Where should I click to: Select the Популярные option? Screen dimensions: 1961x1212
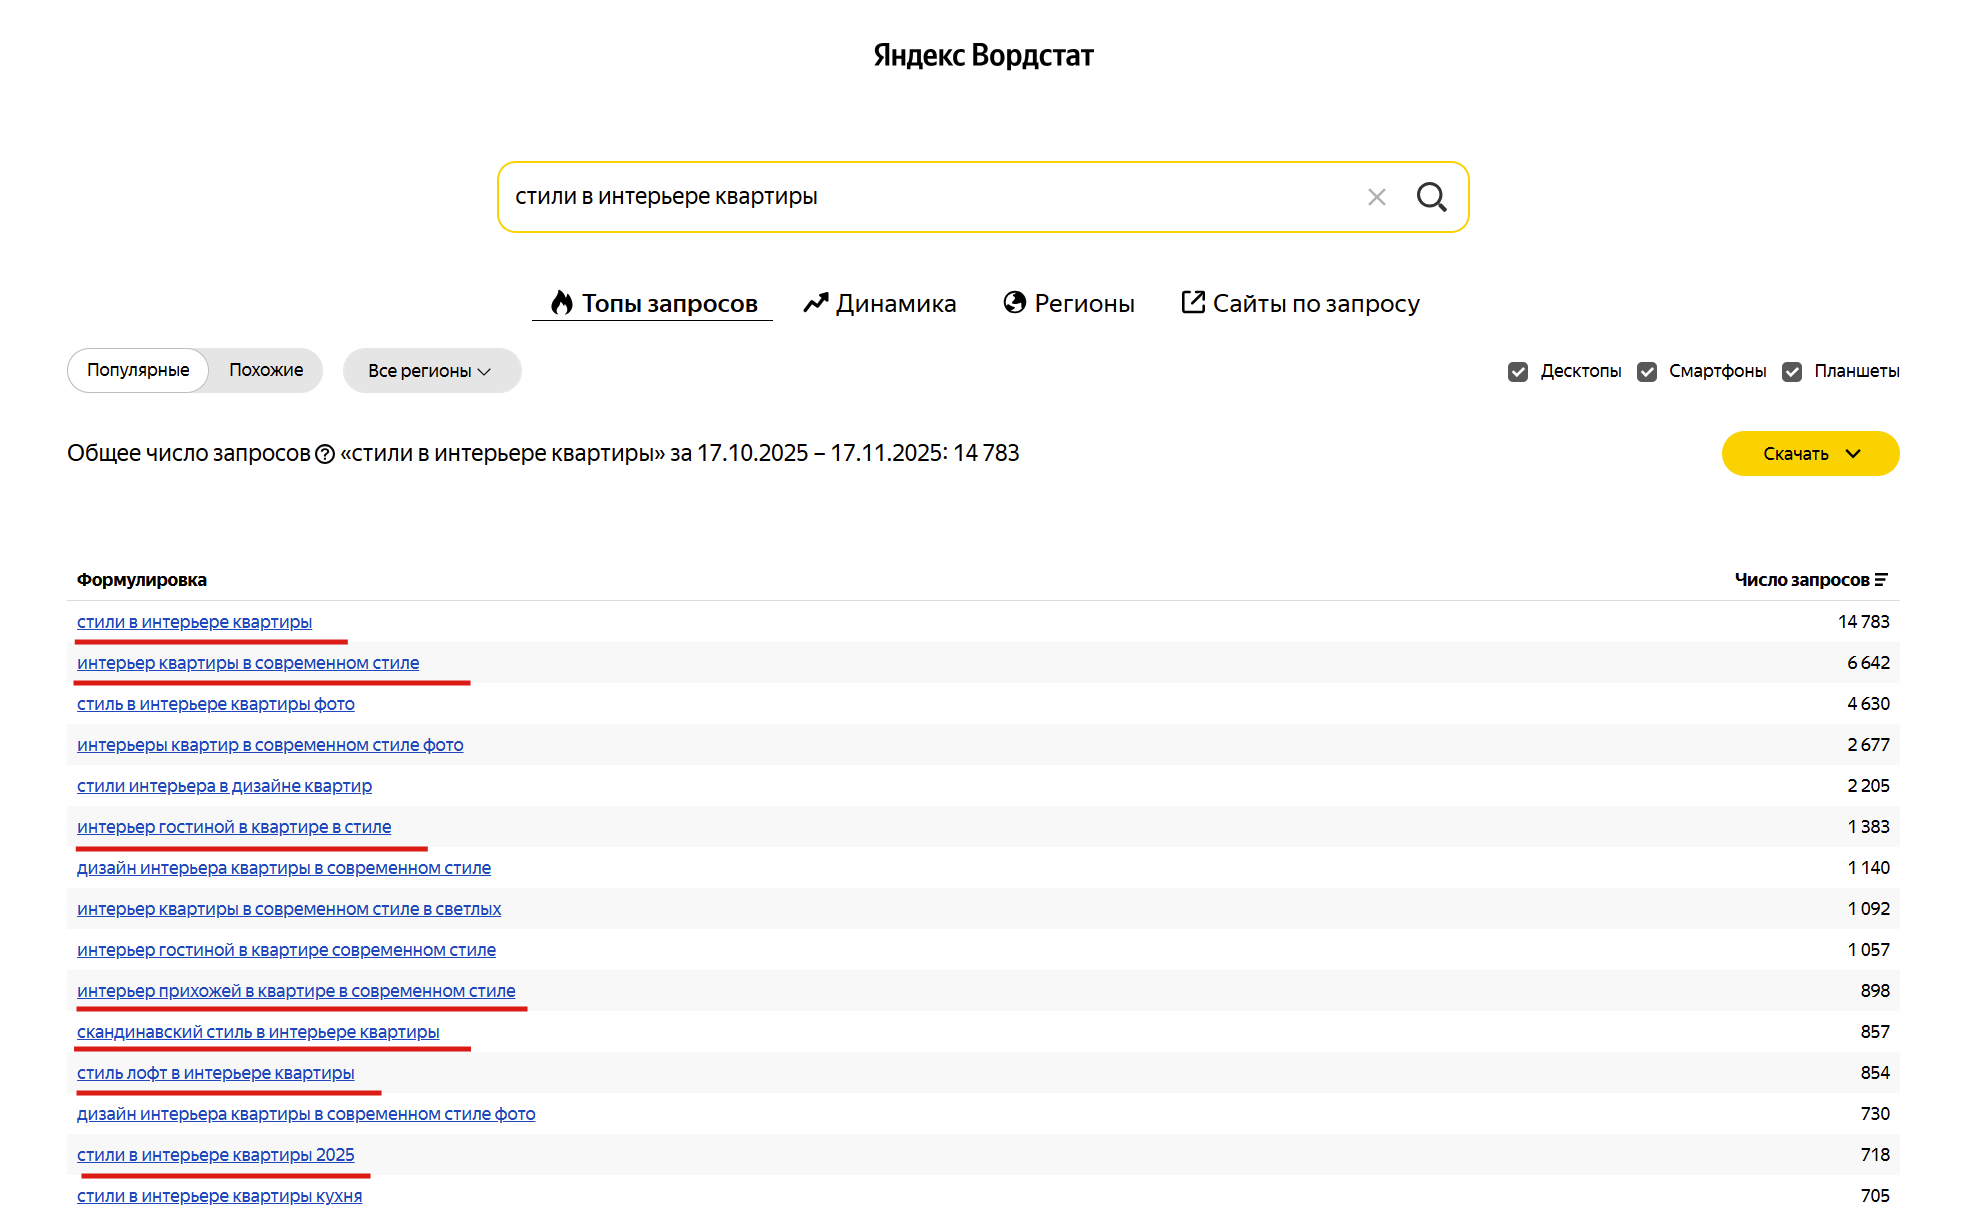click(x=138, y=370)
